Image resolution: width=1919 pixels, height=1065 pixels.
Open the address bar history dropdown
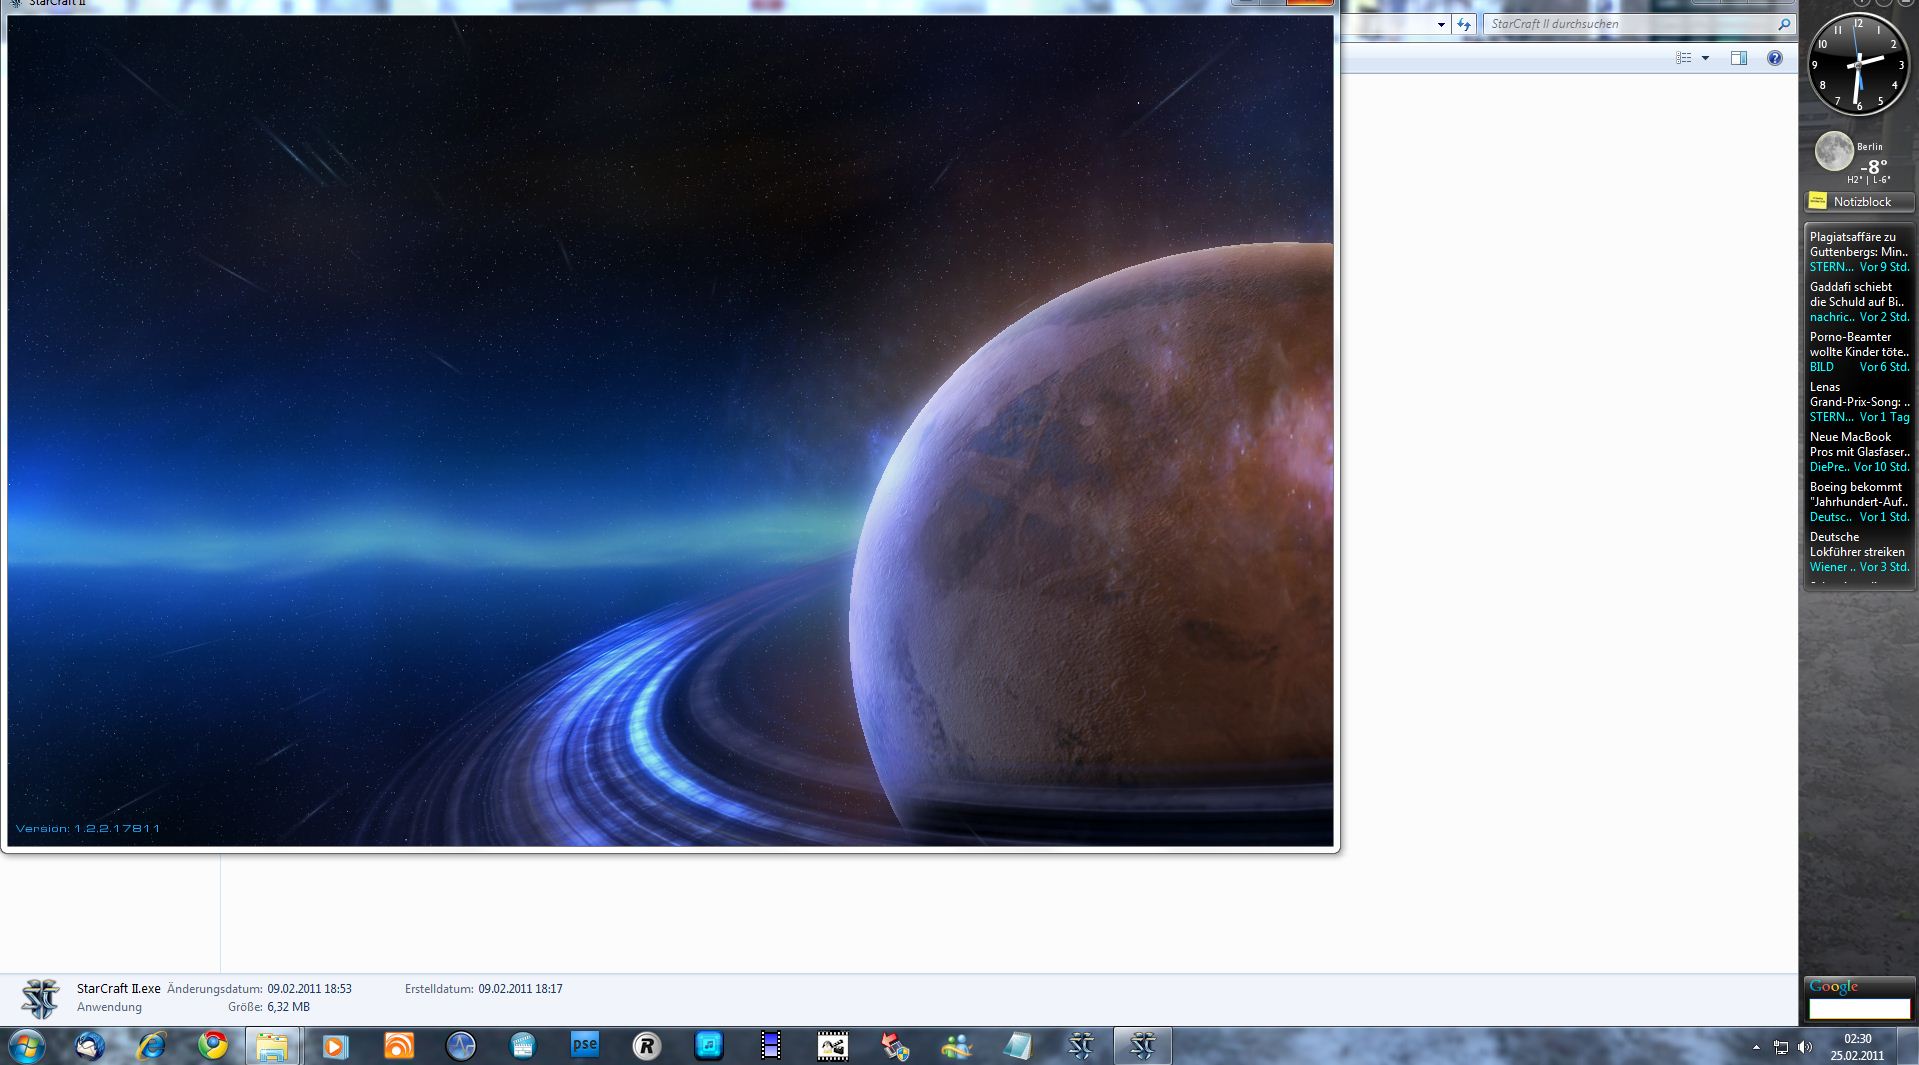(x=1441, y=24)
